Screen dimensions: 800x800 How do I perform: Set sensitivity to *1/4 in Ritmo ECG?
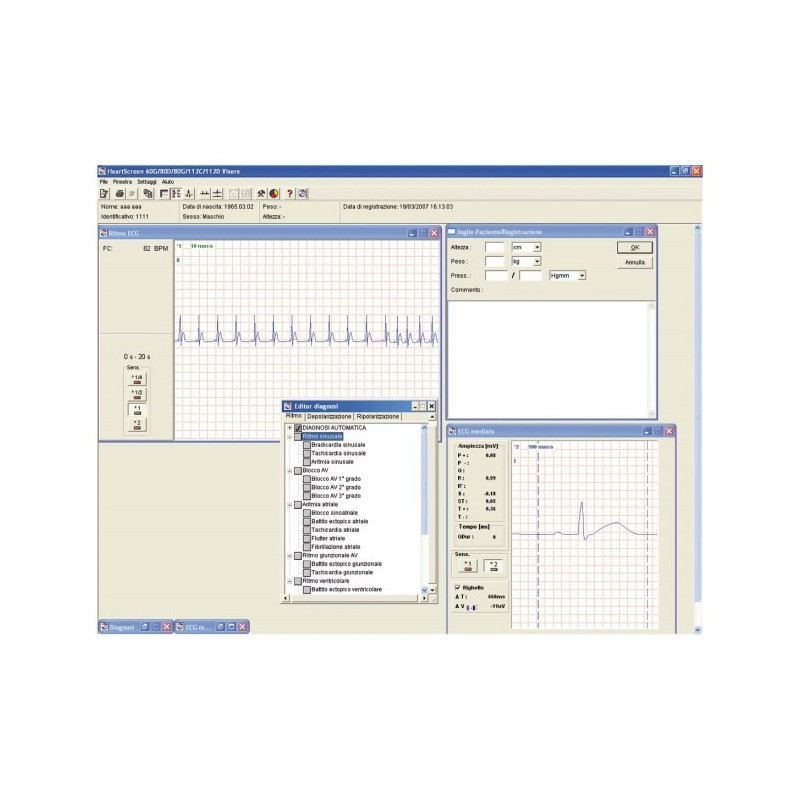pyautogui.click(x=137, y=378)
